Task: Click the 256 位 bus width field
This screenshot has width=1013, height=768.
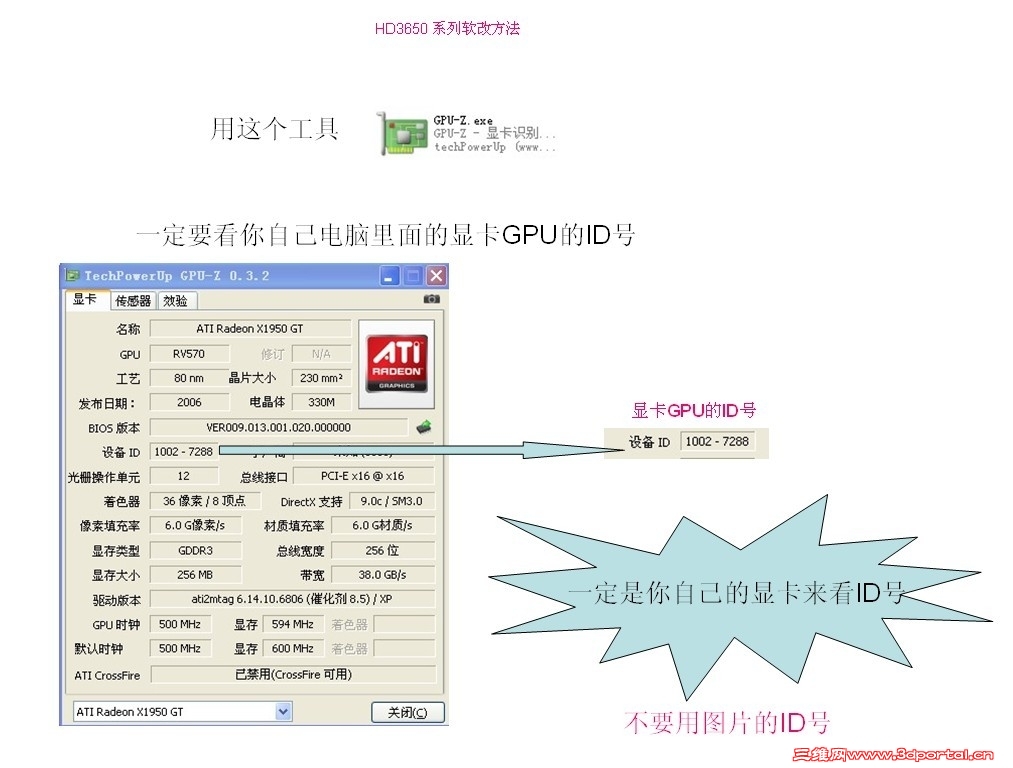Action: click(382, 550)
